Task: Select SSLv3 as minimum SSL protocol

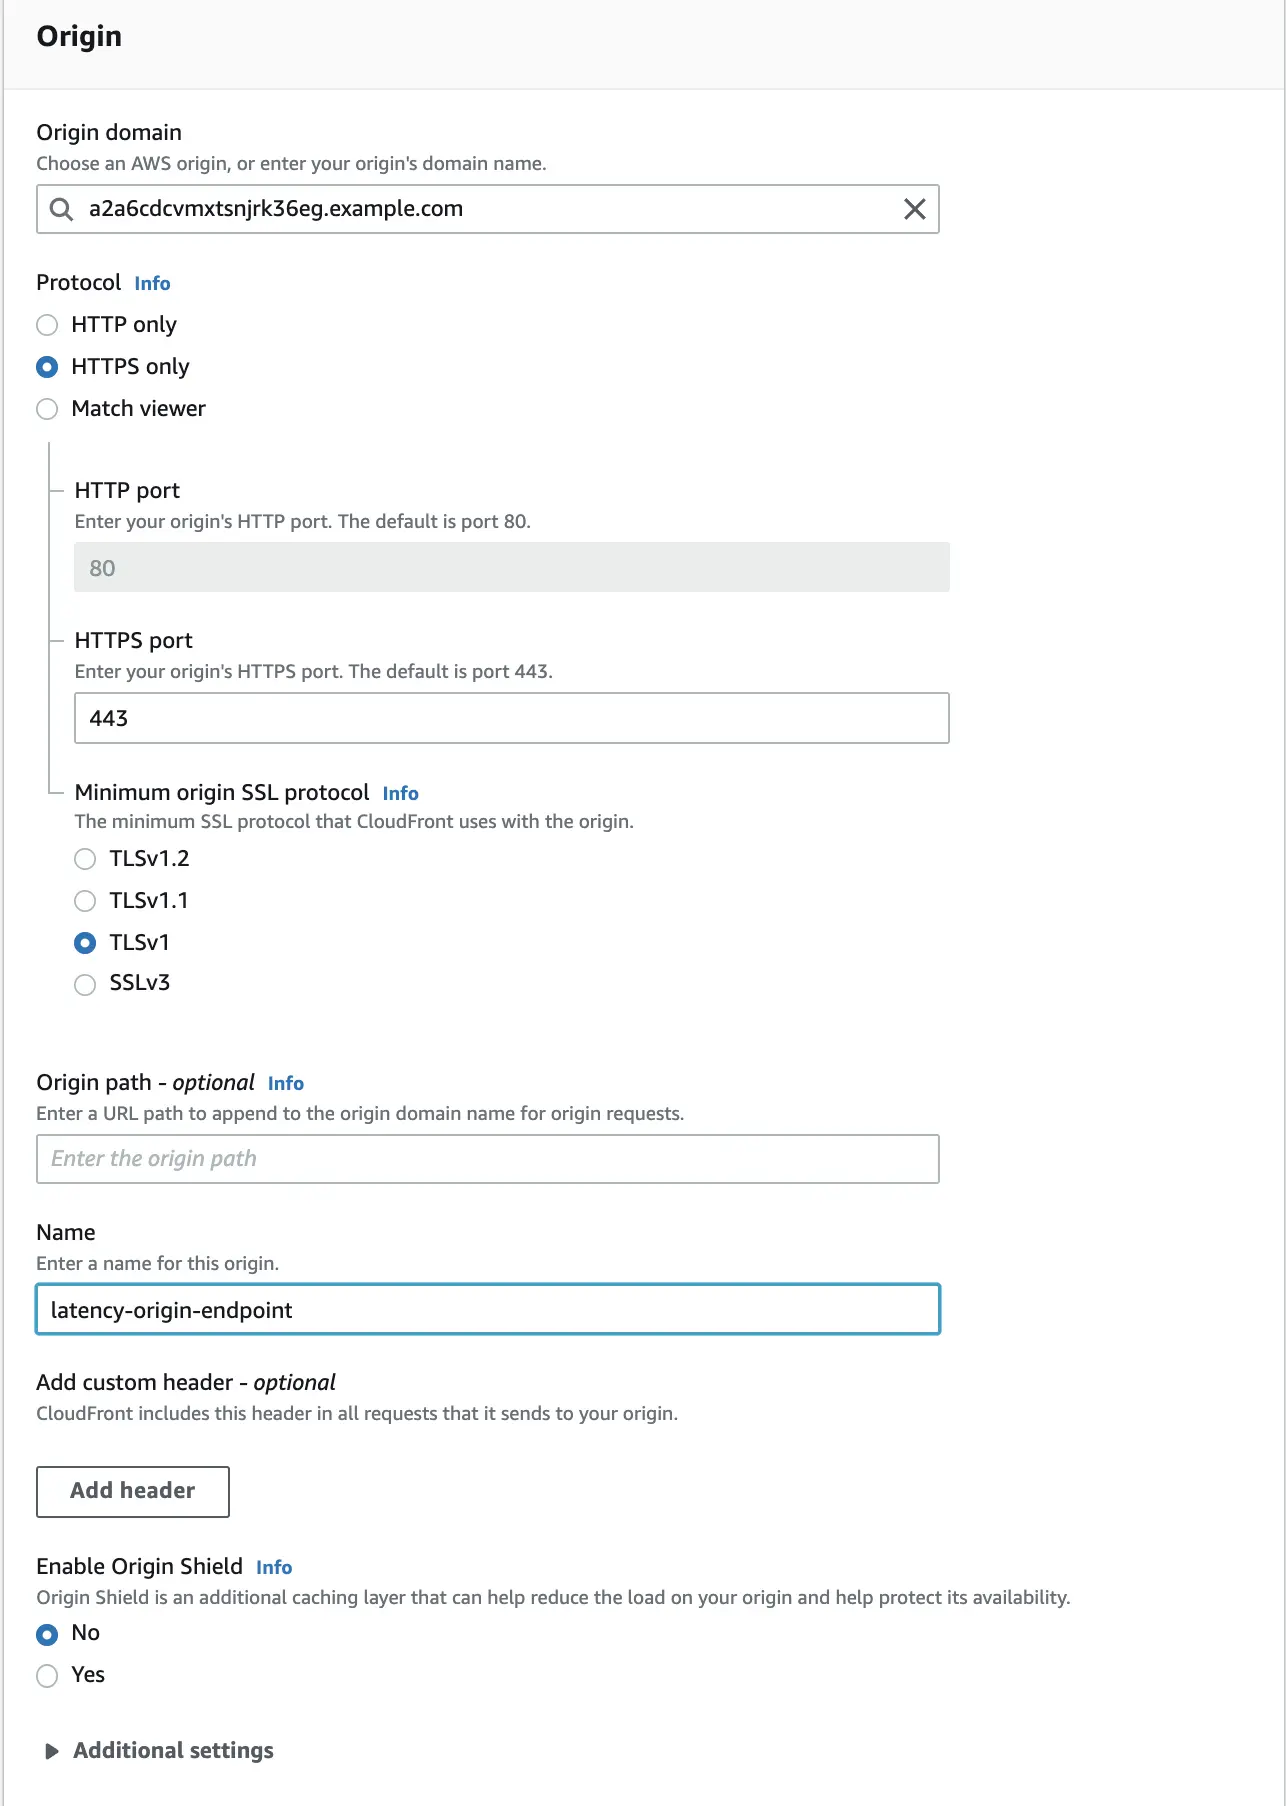Action: pyautogui.click(x=86, y=984)
